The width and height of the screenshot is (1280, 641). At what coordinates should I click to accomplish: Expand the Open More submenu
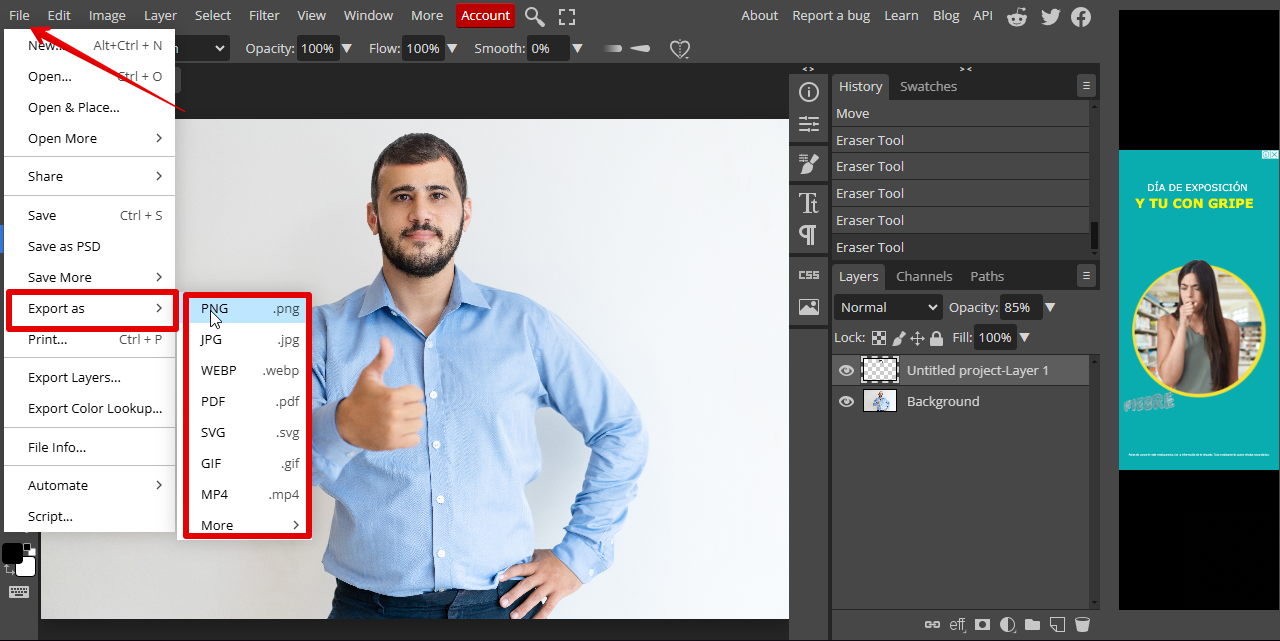pos(90,138)
